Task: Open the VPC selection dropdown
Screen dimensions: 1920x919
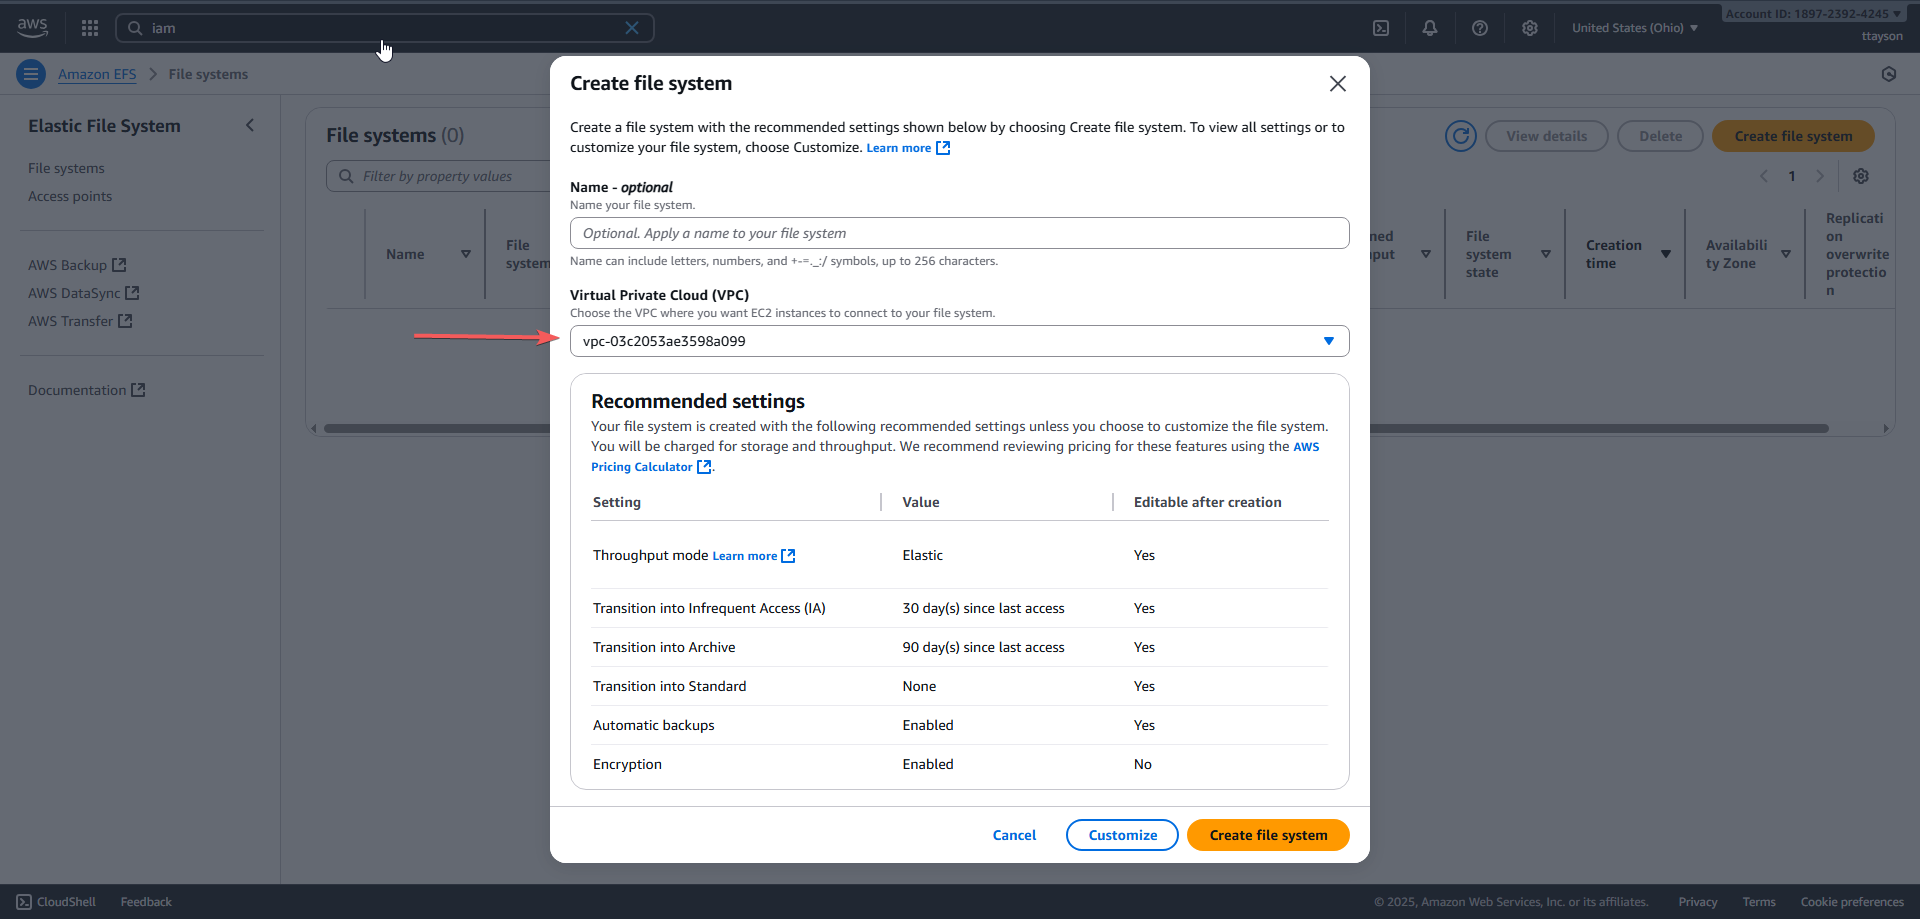Action: [959, 341]
